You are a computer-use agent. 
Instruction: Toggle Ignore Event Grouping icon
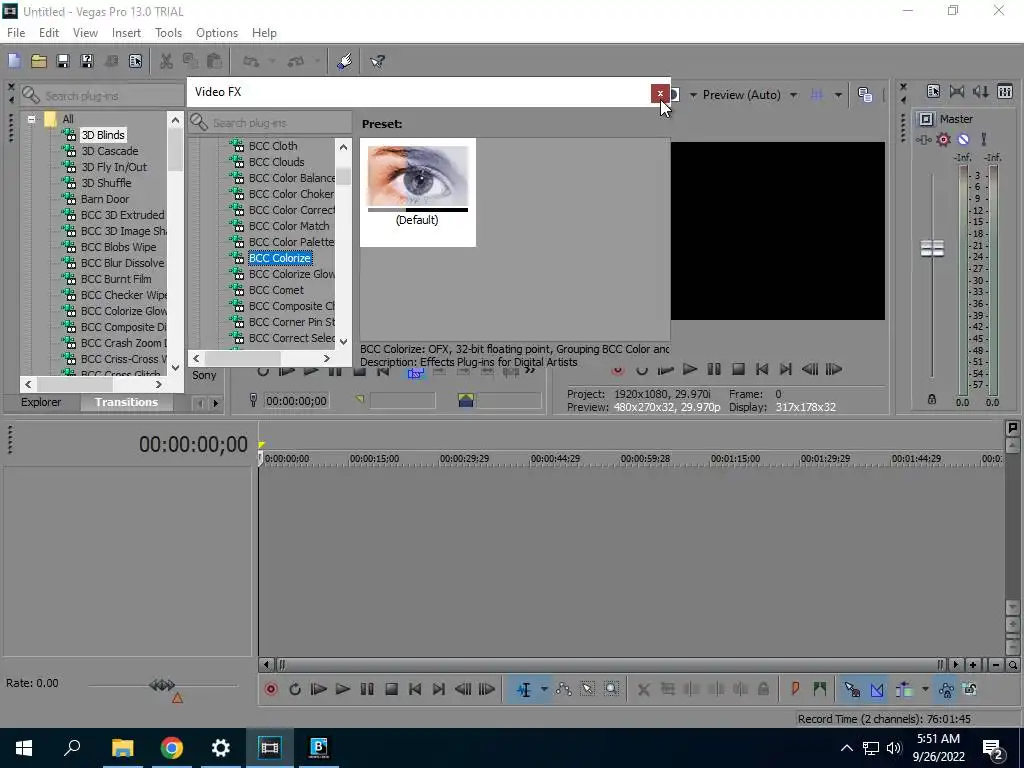[970, 689]
